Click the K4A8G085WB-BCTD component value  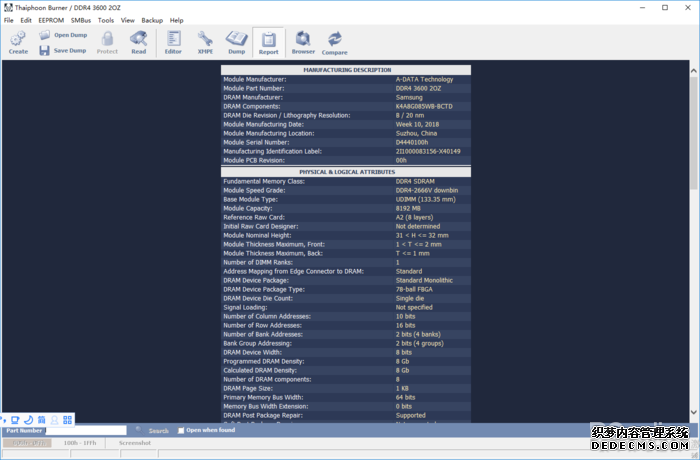click(424, 106)
